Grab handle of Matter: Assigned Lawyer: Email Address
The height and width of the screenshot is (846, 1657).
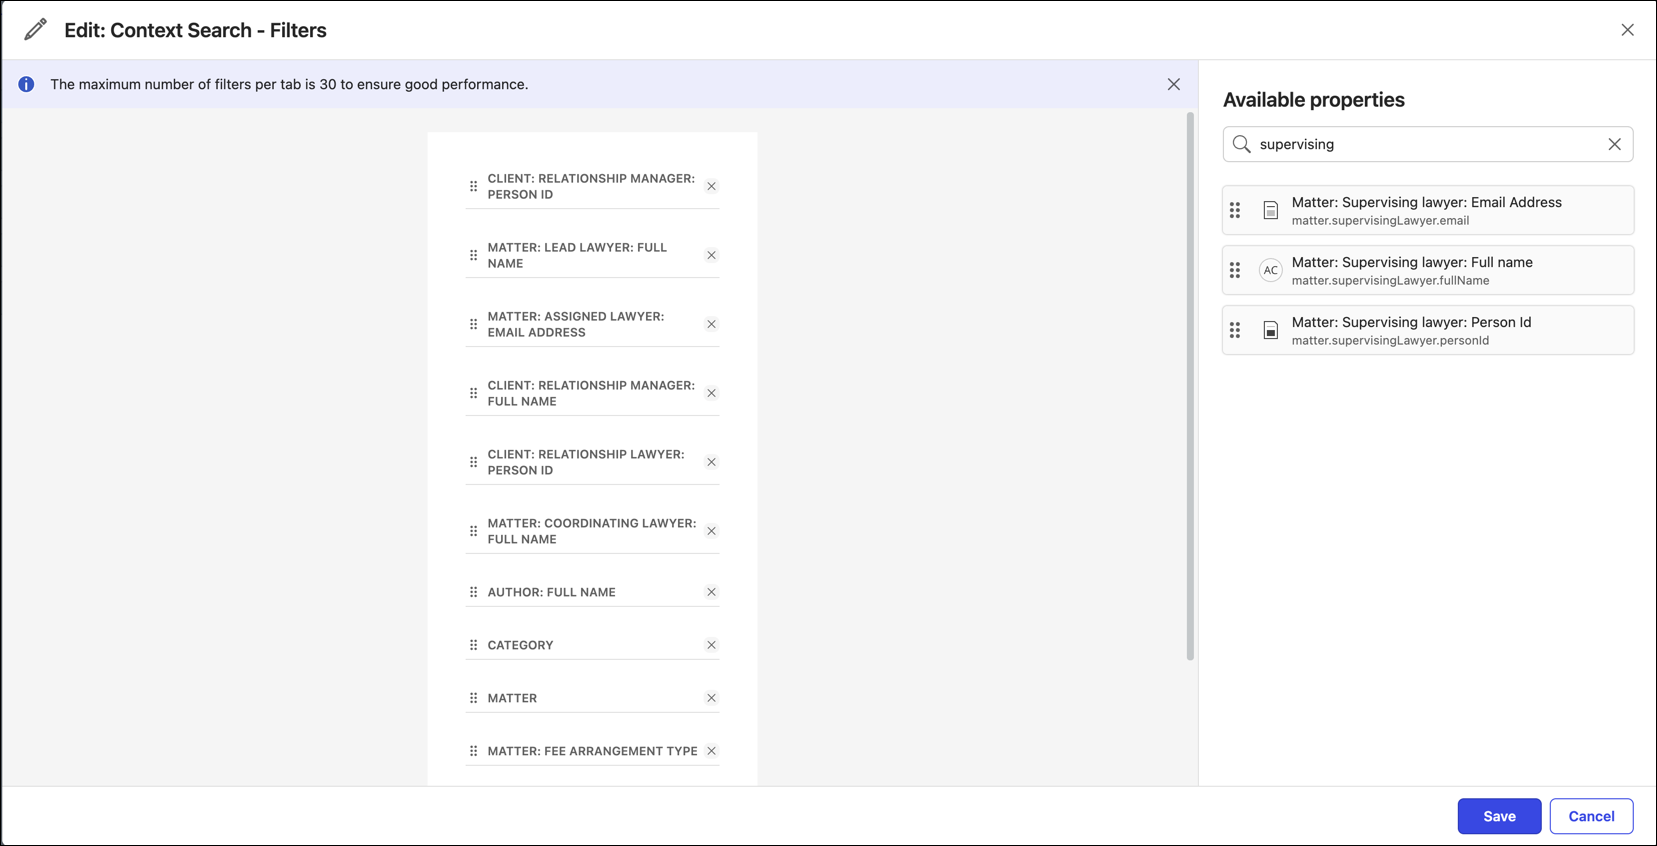tap(473, 324)
